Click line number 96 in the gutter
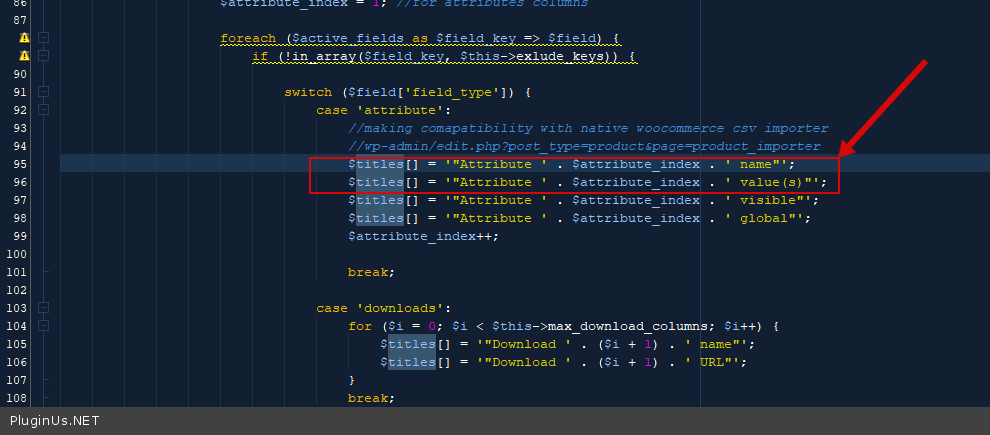Image resolution: width=990 pixels, height=435 pixels. pyautogui.click(x=20, y=182)
